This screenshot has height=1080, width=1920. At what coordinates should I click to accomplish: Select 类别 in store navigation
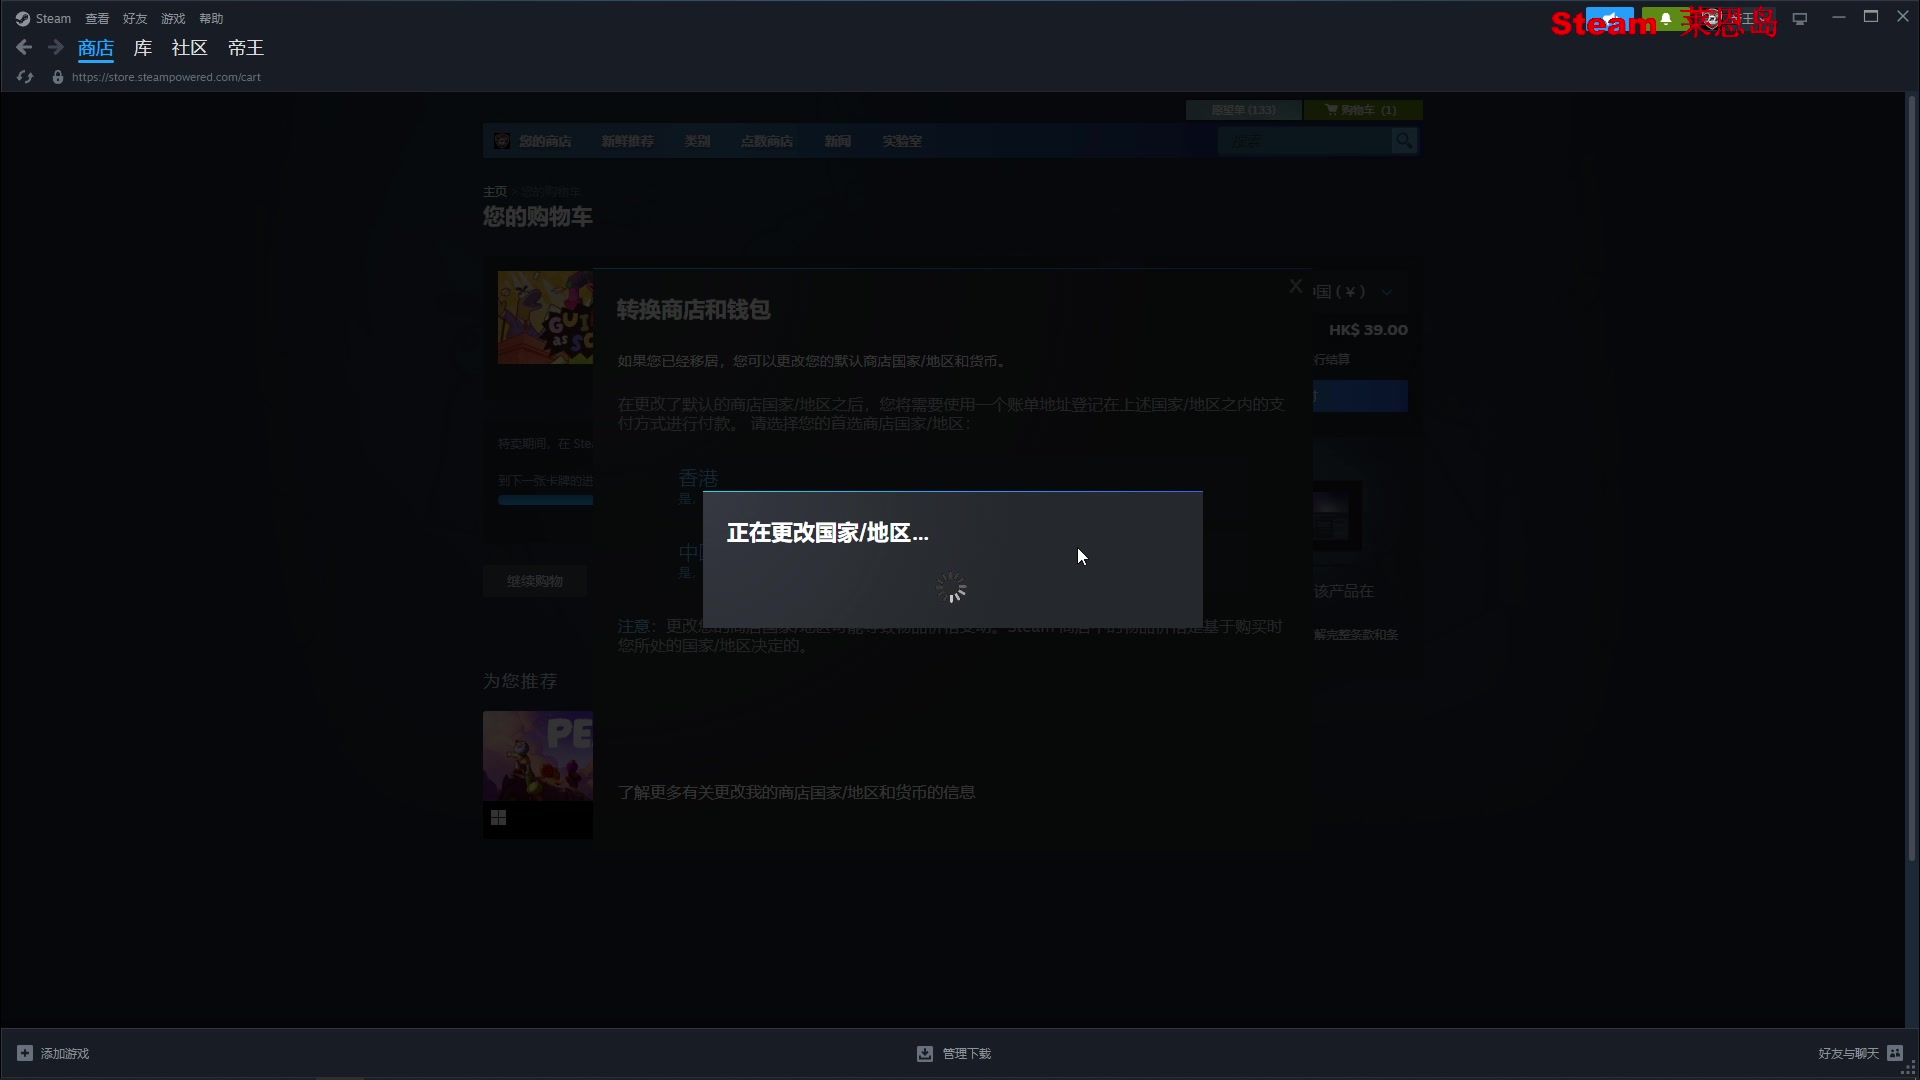[x=697, y=141]
